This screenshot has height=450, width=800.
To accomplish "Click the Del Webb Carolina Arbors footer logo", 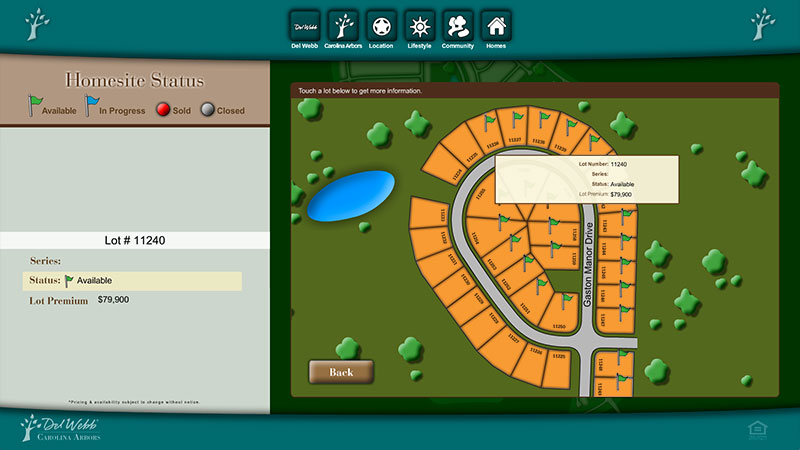I will tap(60, 427).
